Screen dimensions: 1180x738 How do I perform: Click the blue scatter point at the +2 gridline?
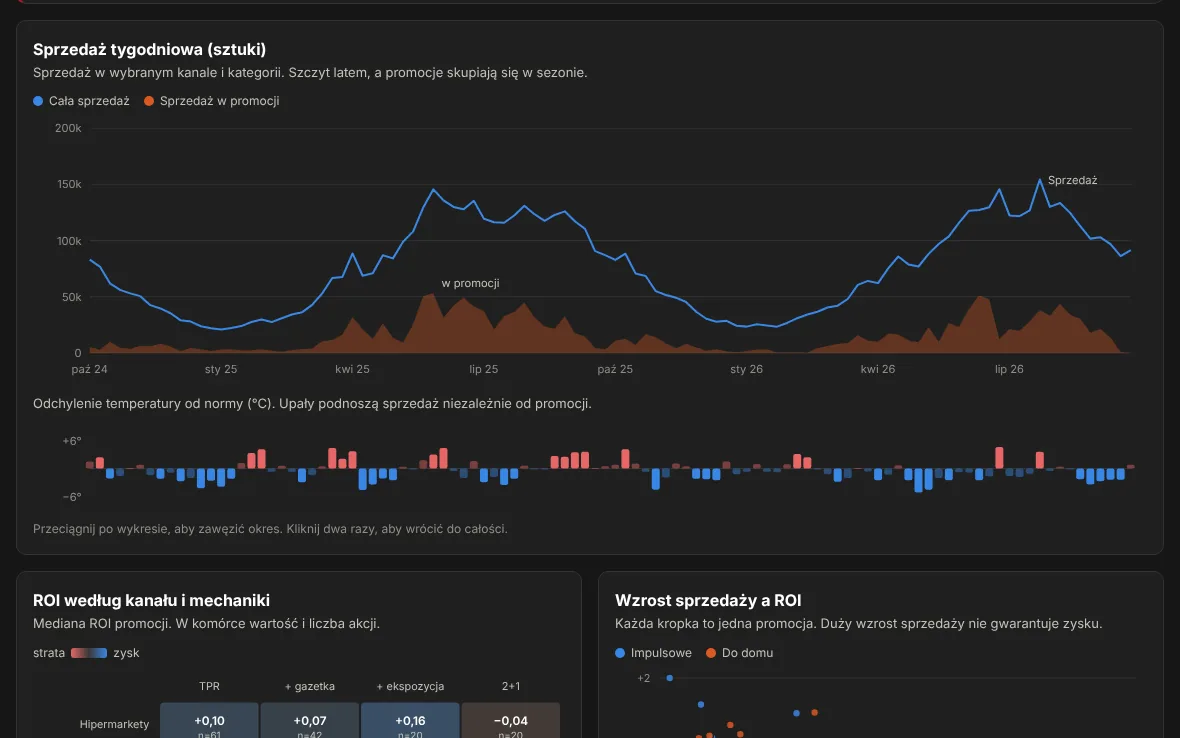coord(670,679)
